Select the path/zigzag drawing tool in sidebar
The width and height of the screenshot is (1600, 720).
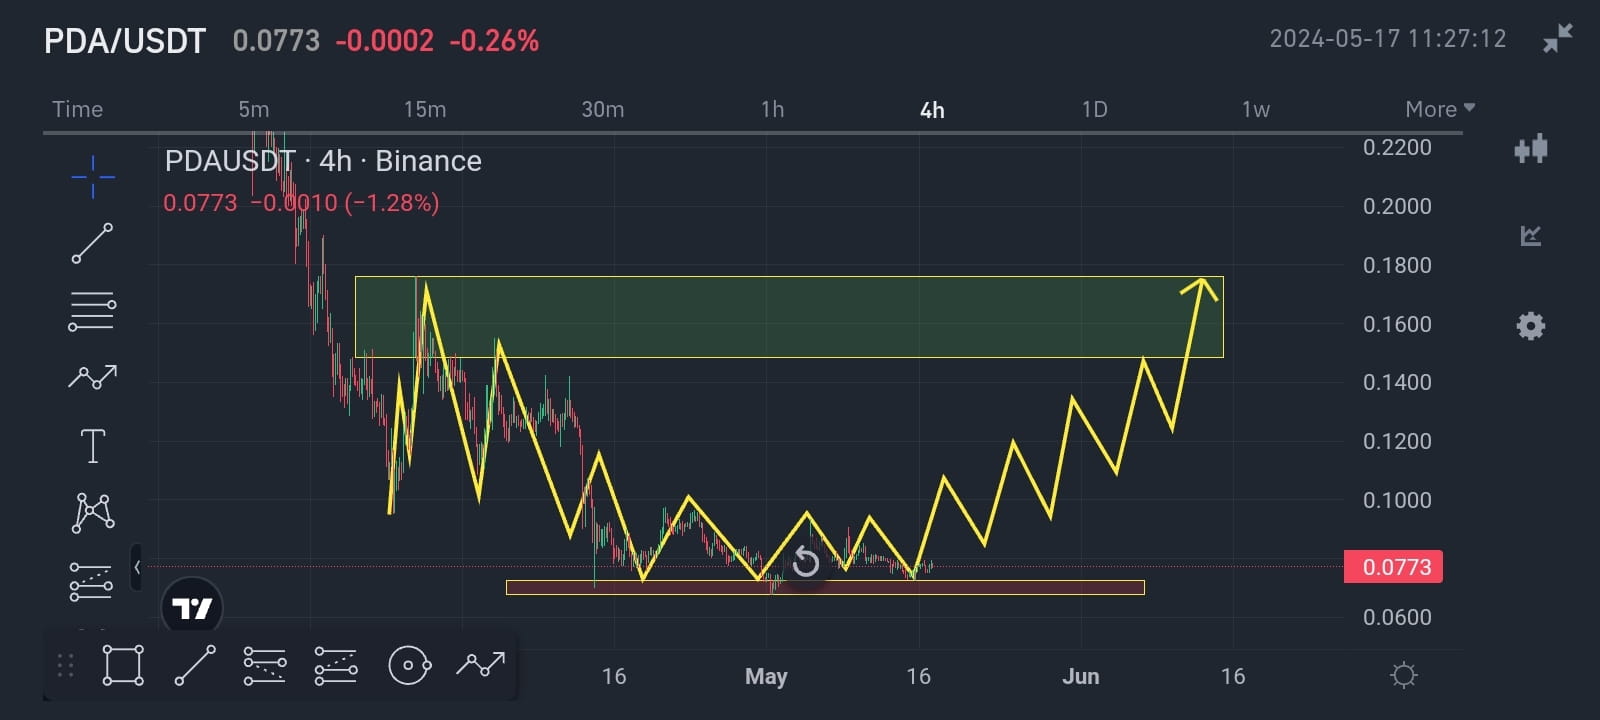(x=92, y=377)
